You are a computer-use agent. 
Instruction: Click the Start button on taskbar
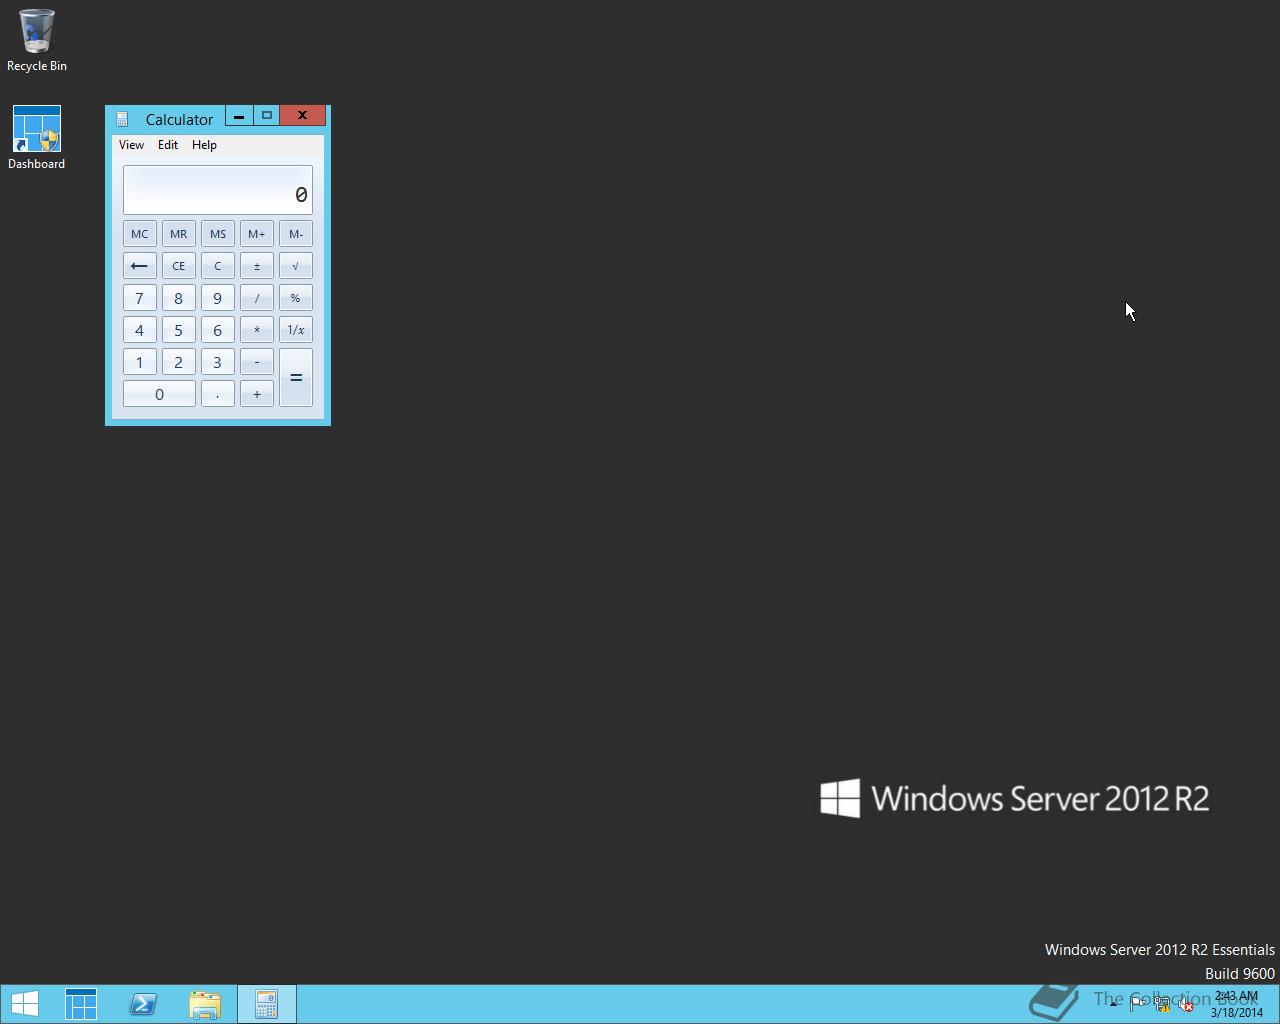(x=25, y=1004)
